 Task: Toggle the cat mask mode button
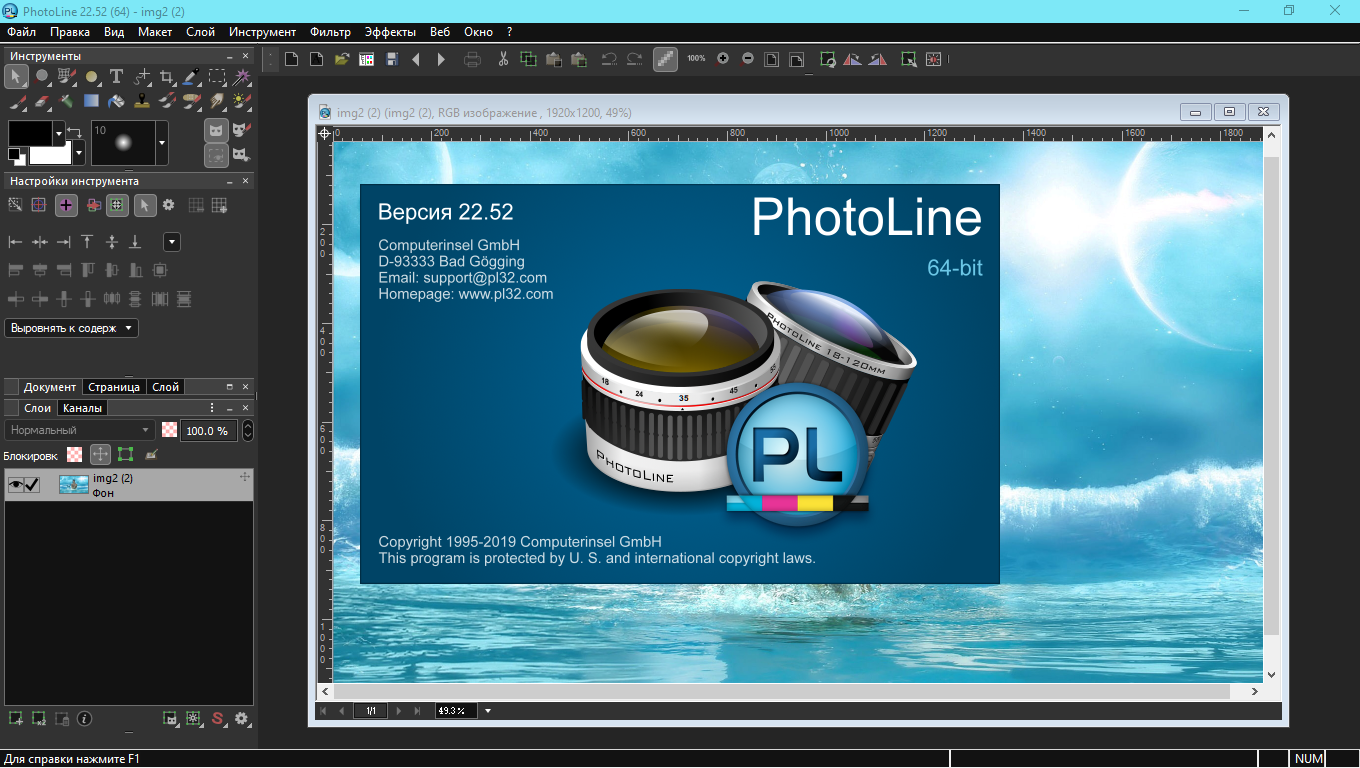217,130
